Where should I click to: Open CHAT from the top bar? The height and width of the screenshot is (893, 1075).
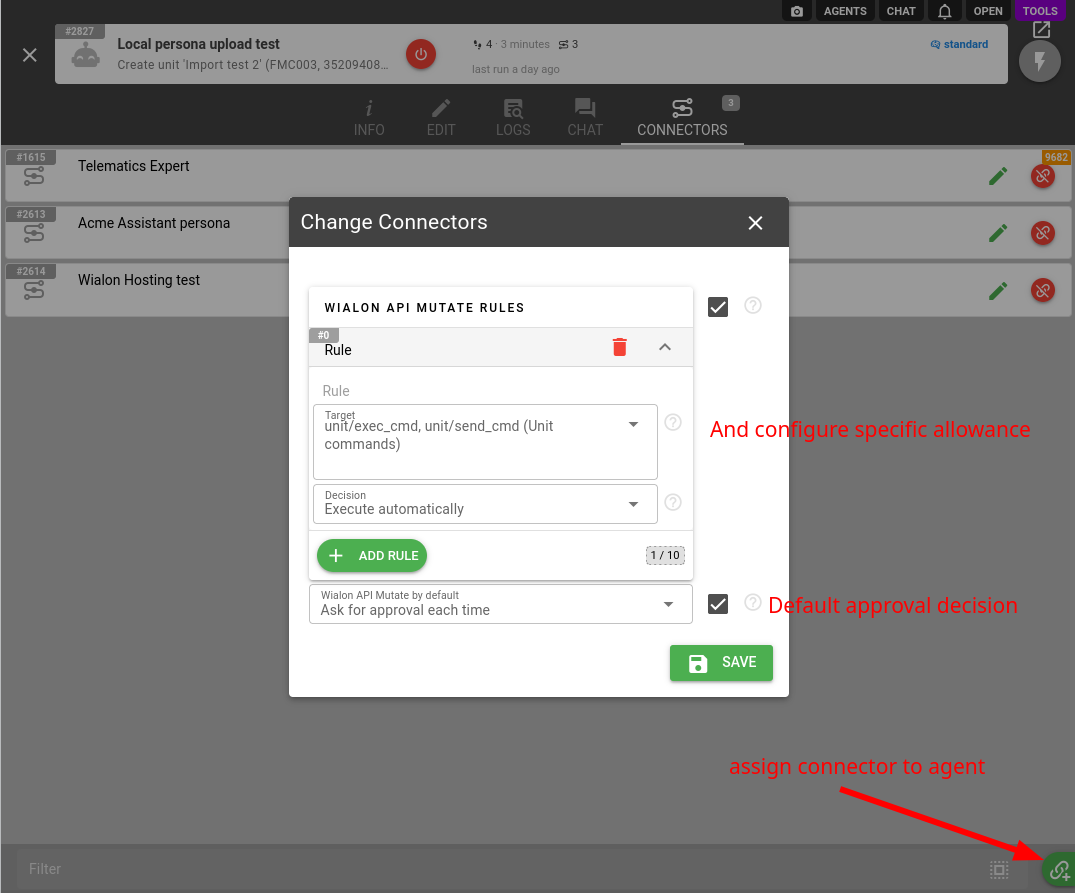click(x=901, y=11)
